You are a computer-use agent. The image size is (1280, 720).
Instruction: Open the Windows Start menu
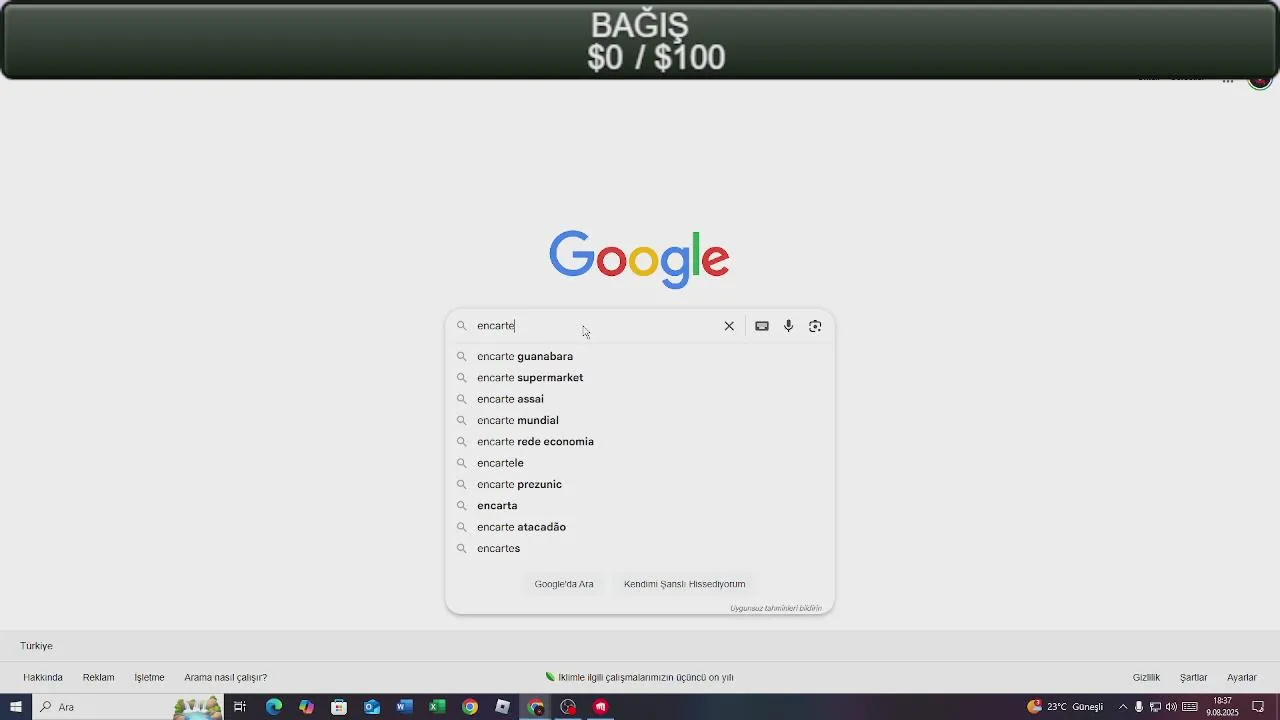click(x=15, y=707)
